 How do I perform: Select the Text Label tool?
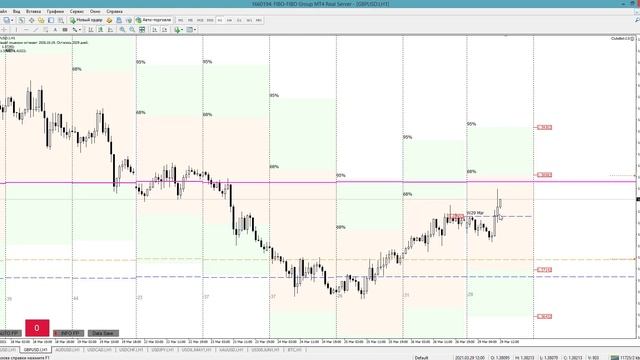point(65,29)
